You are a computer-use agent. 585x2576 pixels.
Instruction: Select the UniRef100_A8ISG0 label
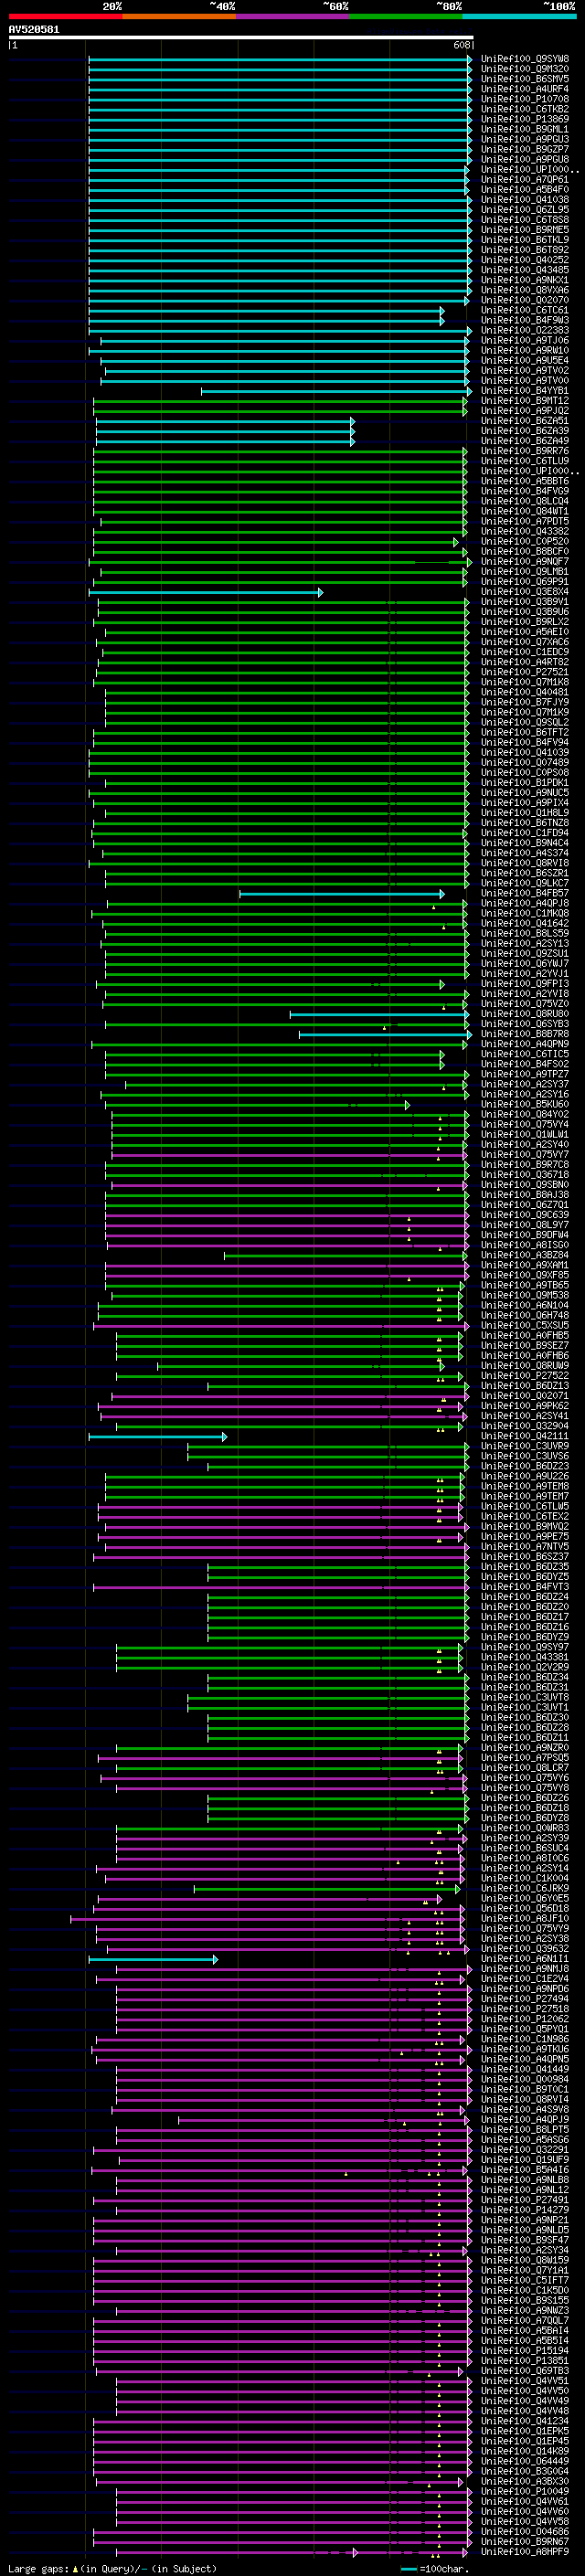(525, 1245)
